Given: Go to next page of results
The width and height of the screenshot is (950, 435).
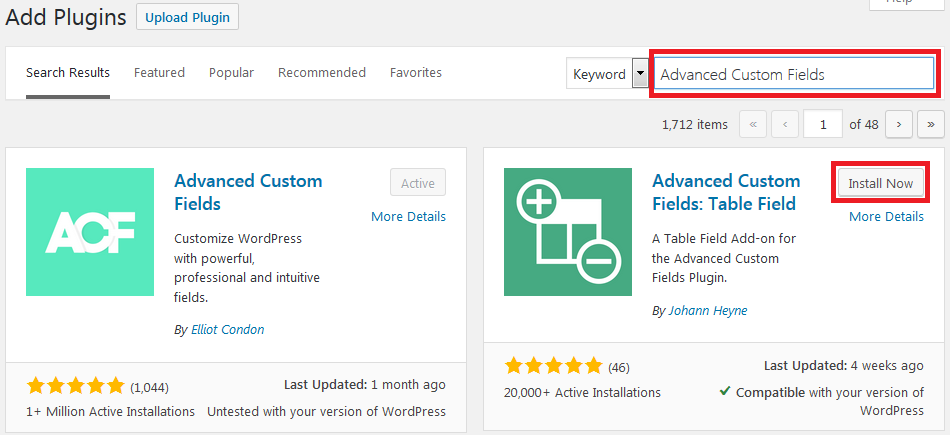Looking at the screenshot, I should [x=899, y=124].
